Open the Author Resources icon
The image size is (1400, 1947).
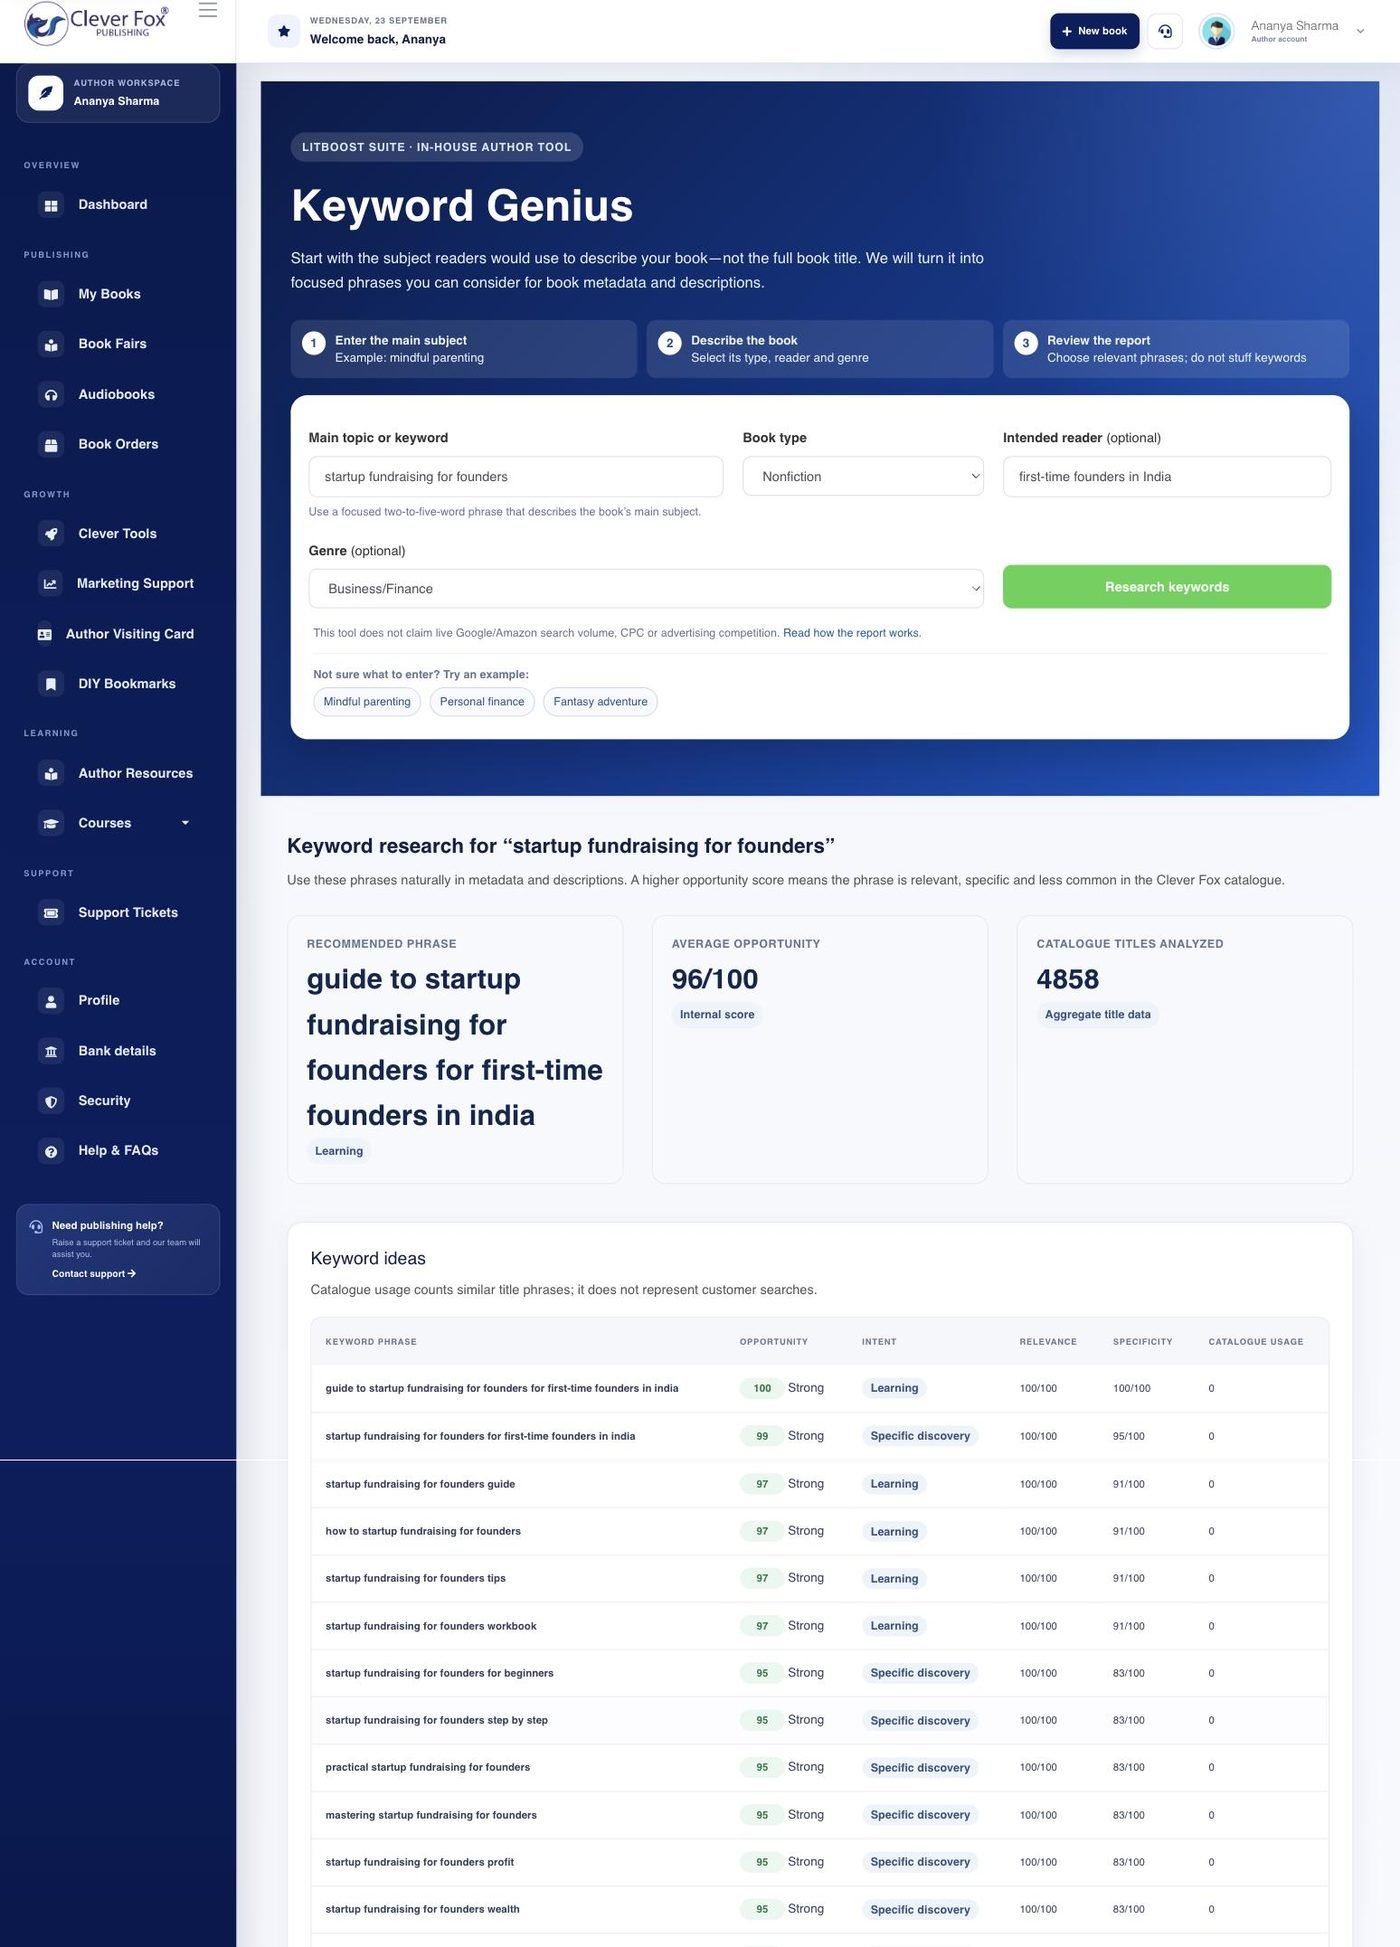[51, 773]
